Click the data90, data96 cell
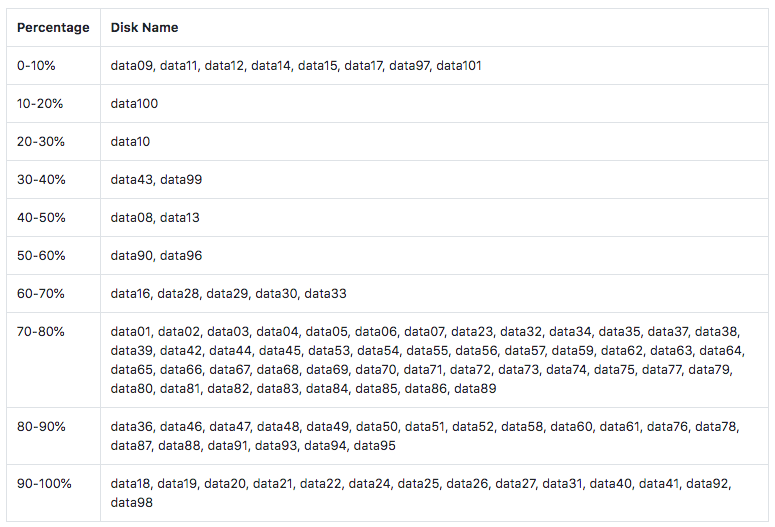 pyautogui.click(x=156, y=256)
